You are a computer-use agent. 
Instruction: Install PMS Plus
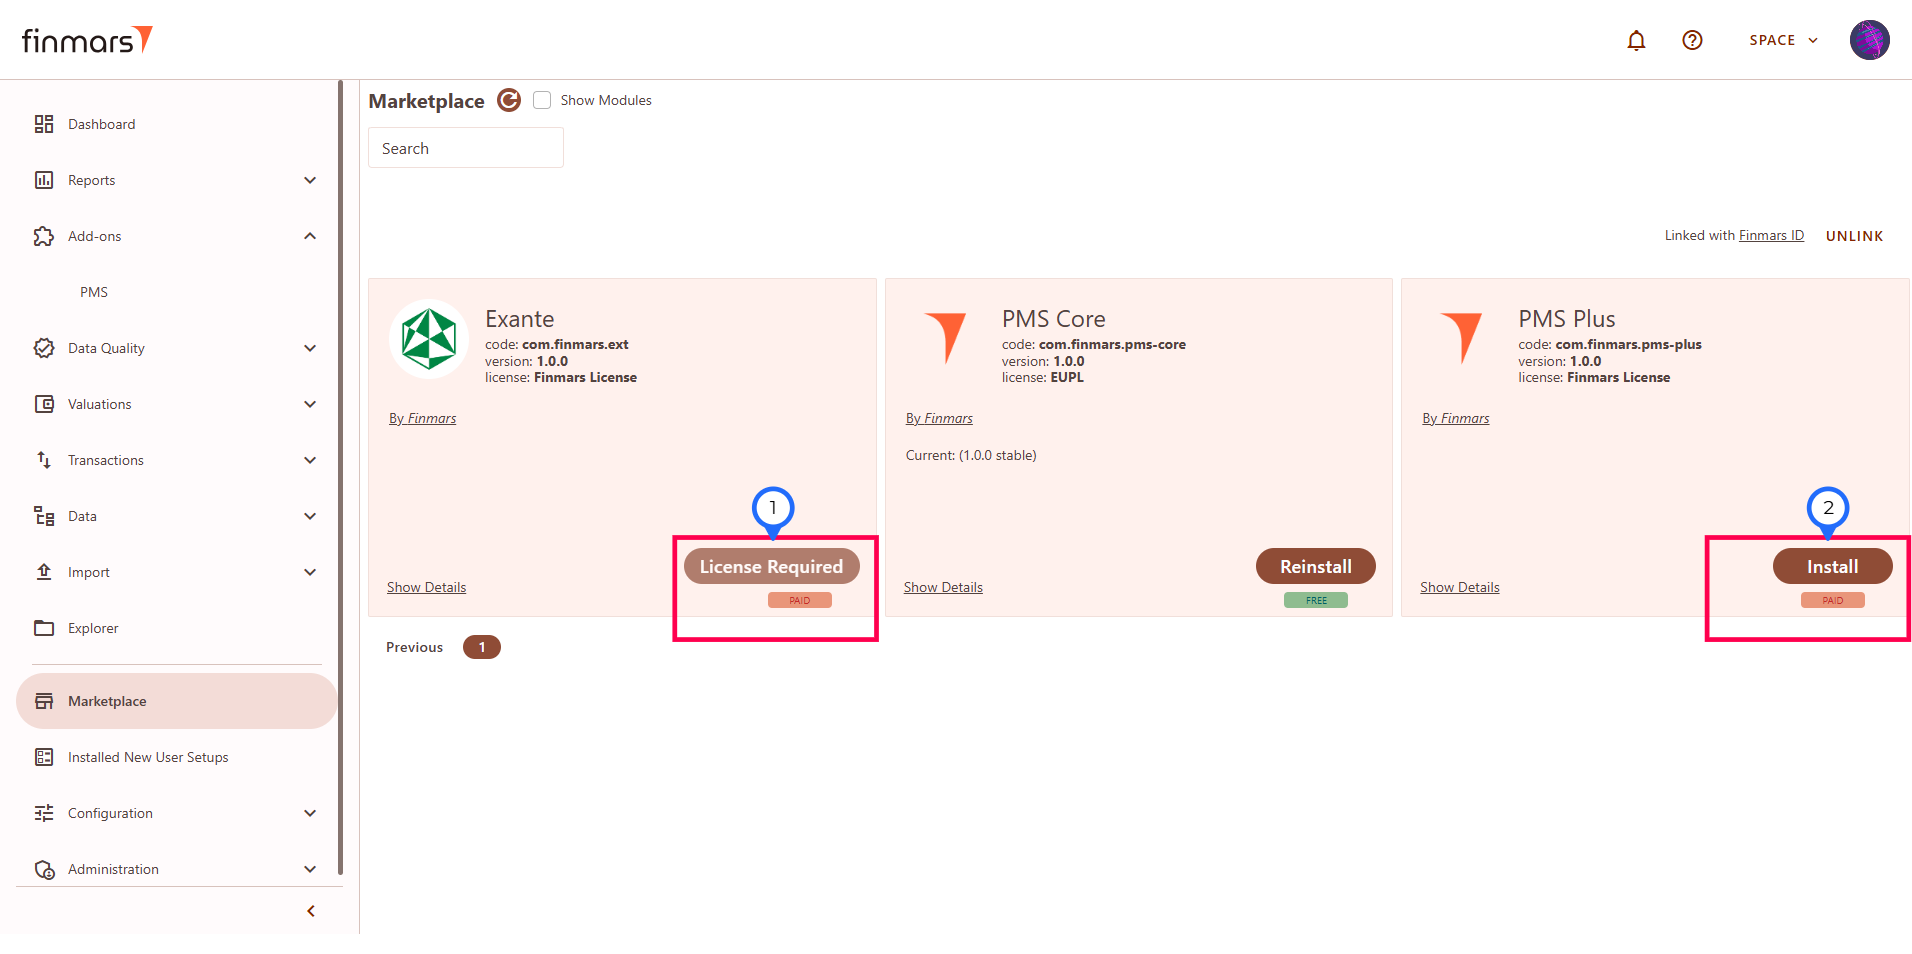[x=1832, y=566]
